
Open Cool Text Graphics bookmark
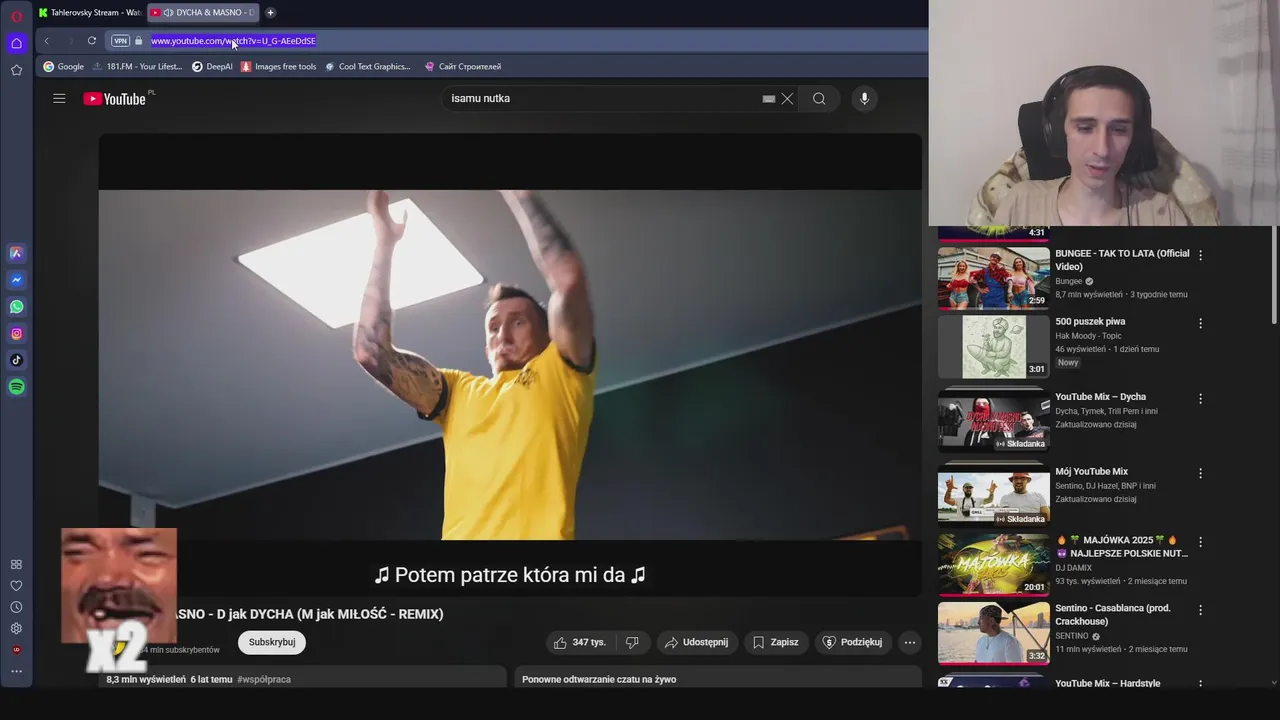pyautogui.click(x=368, y=67)
